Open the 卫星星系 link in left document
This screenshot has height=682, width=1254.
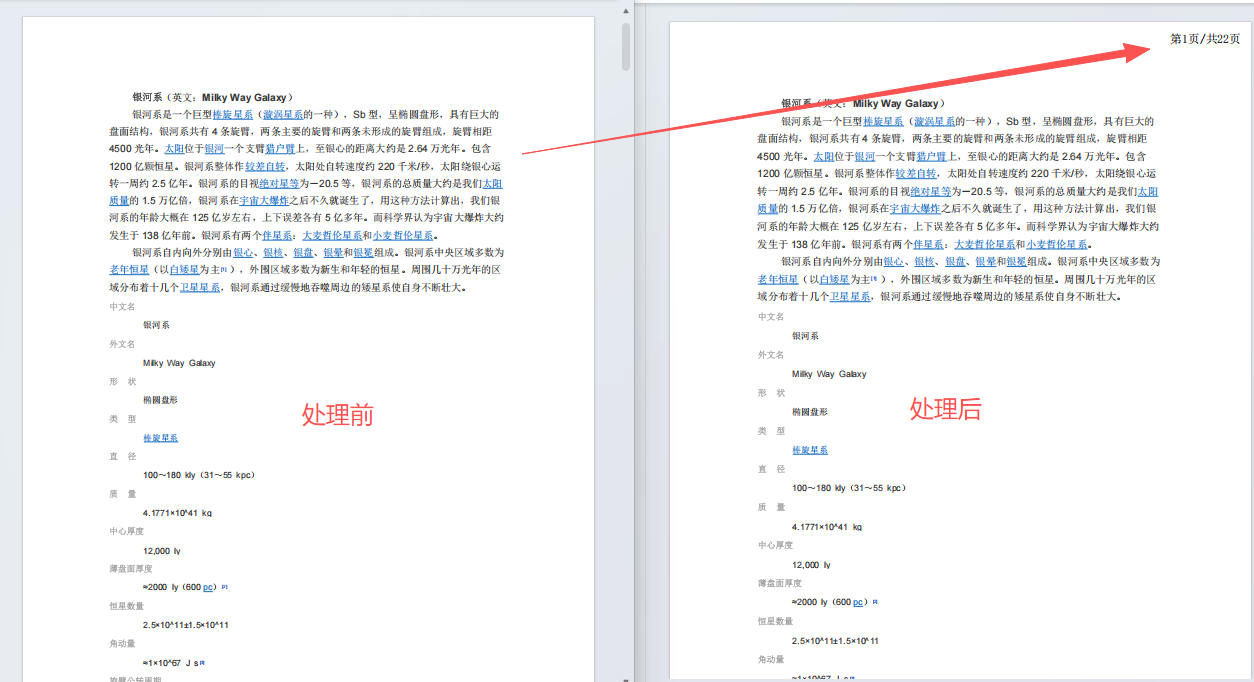click(x=200, y=288)
